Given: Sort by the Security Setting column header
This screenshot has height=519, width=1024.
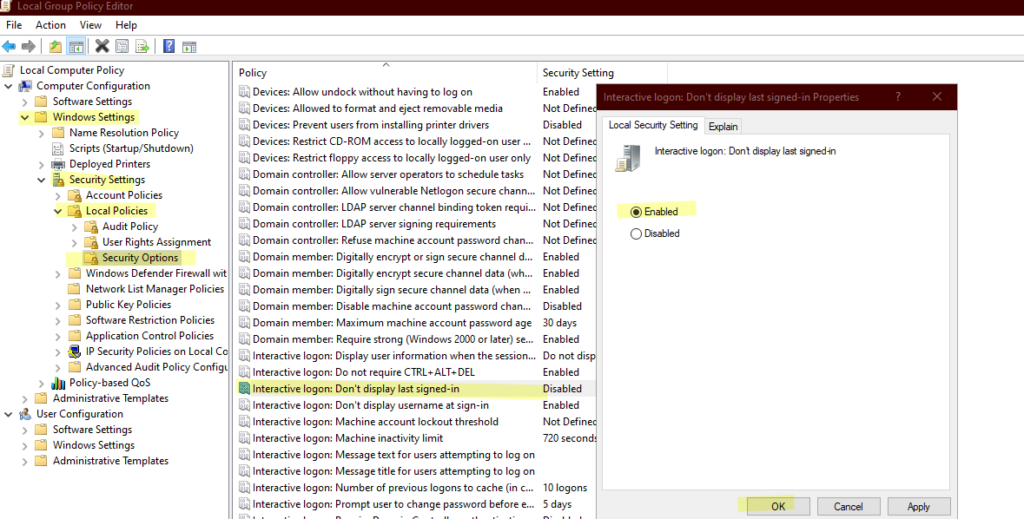Looking at the screenshot, I should coord(602,72).
